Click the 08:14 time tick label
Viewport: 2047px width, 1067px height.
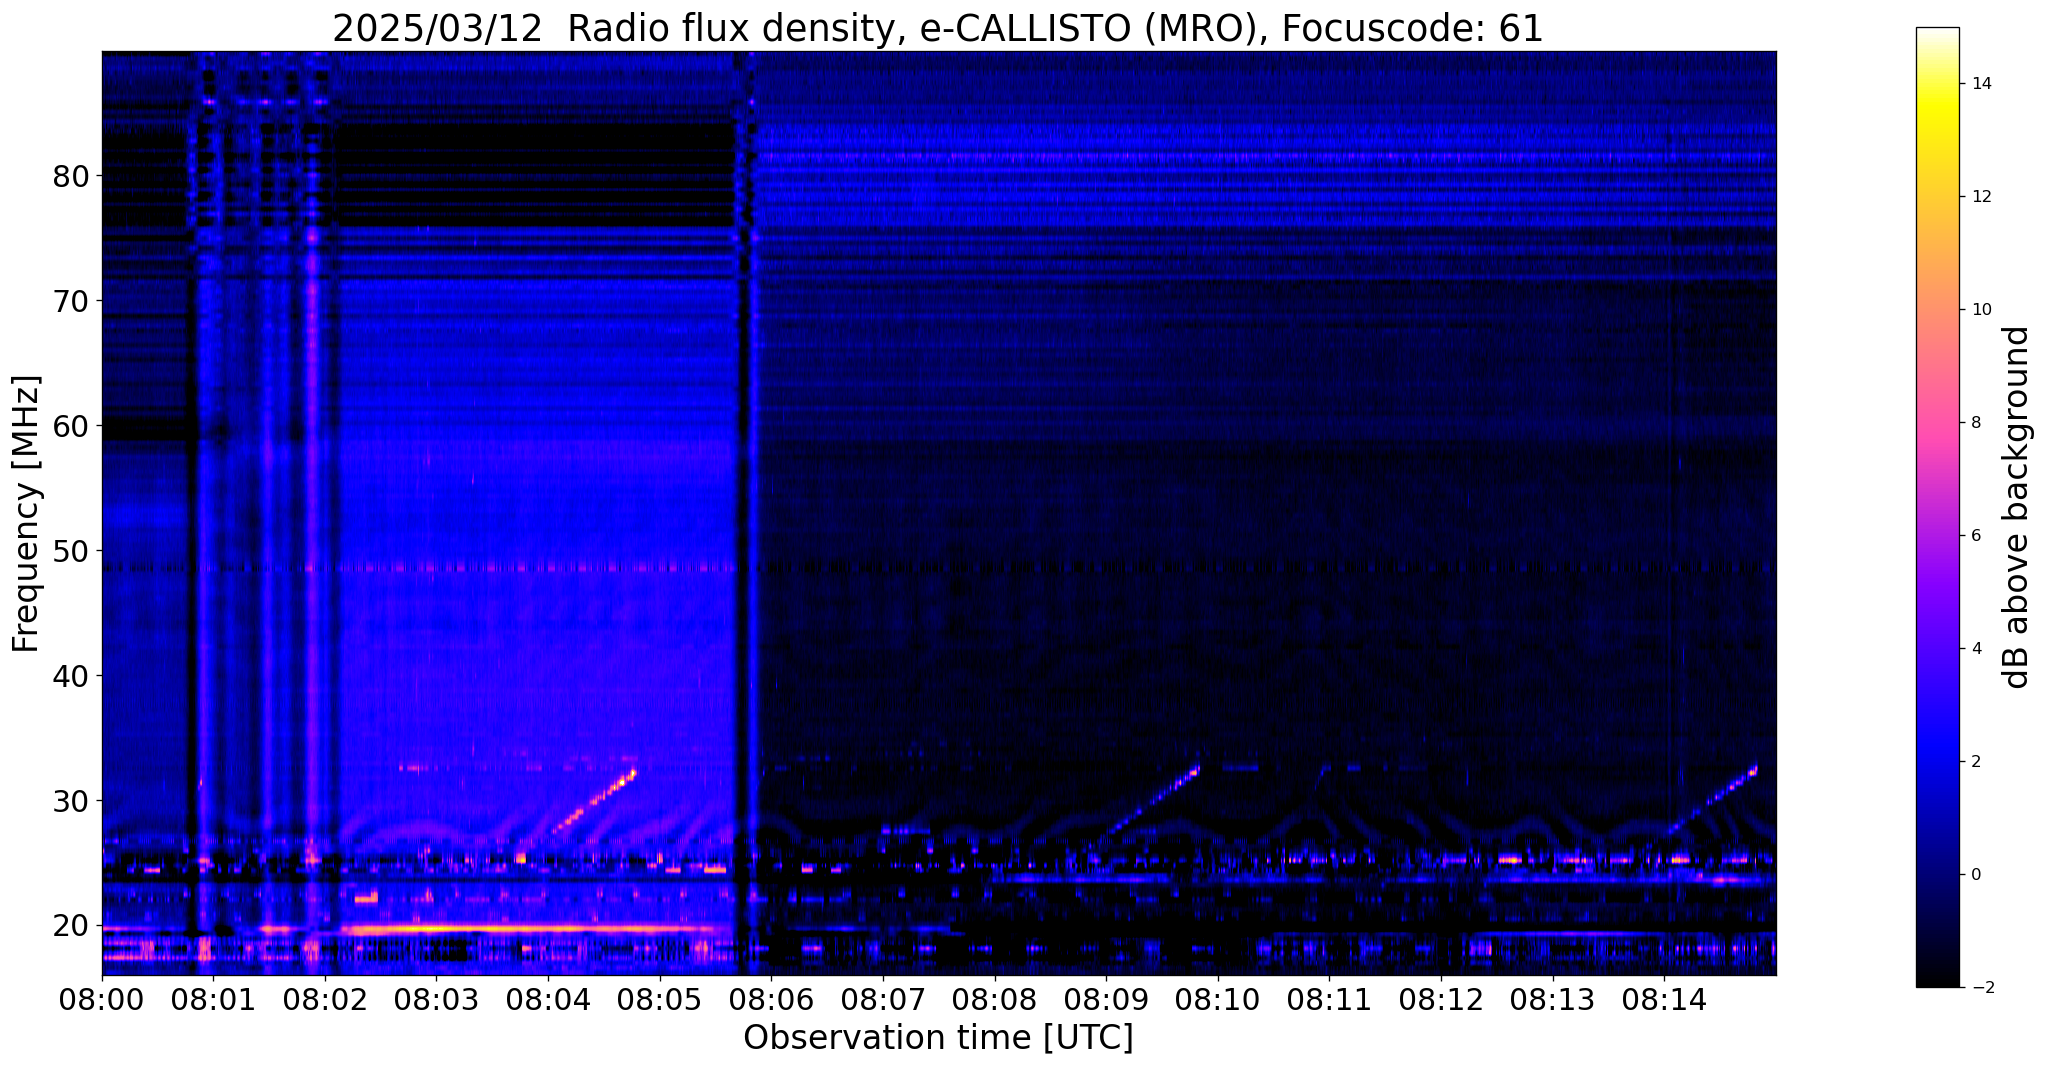[x=1664, y=999]
